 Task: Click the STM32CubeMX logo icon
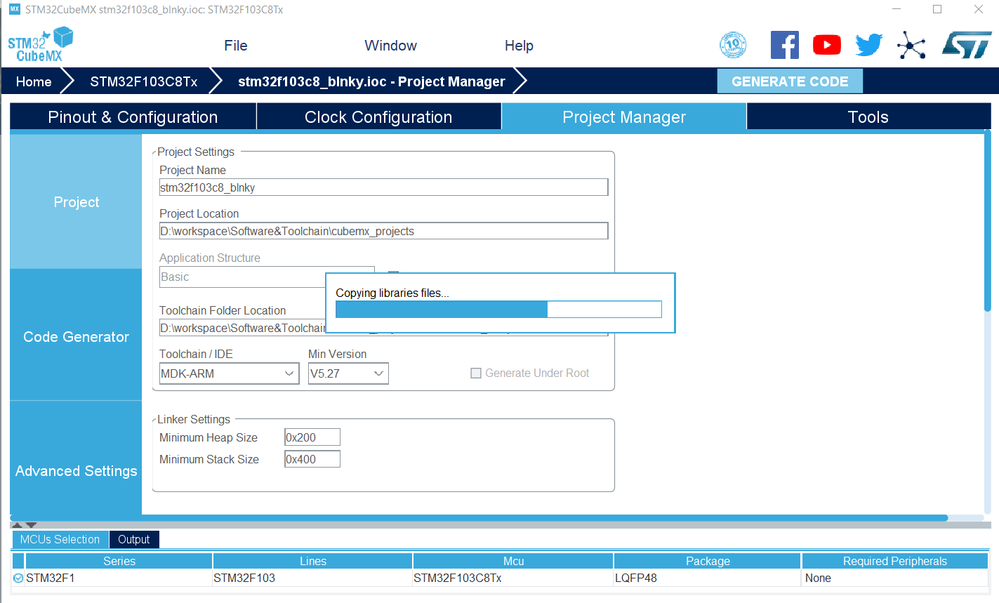click(x=40, y=45)
